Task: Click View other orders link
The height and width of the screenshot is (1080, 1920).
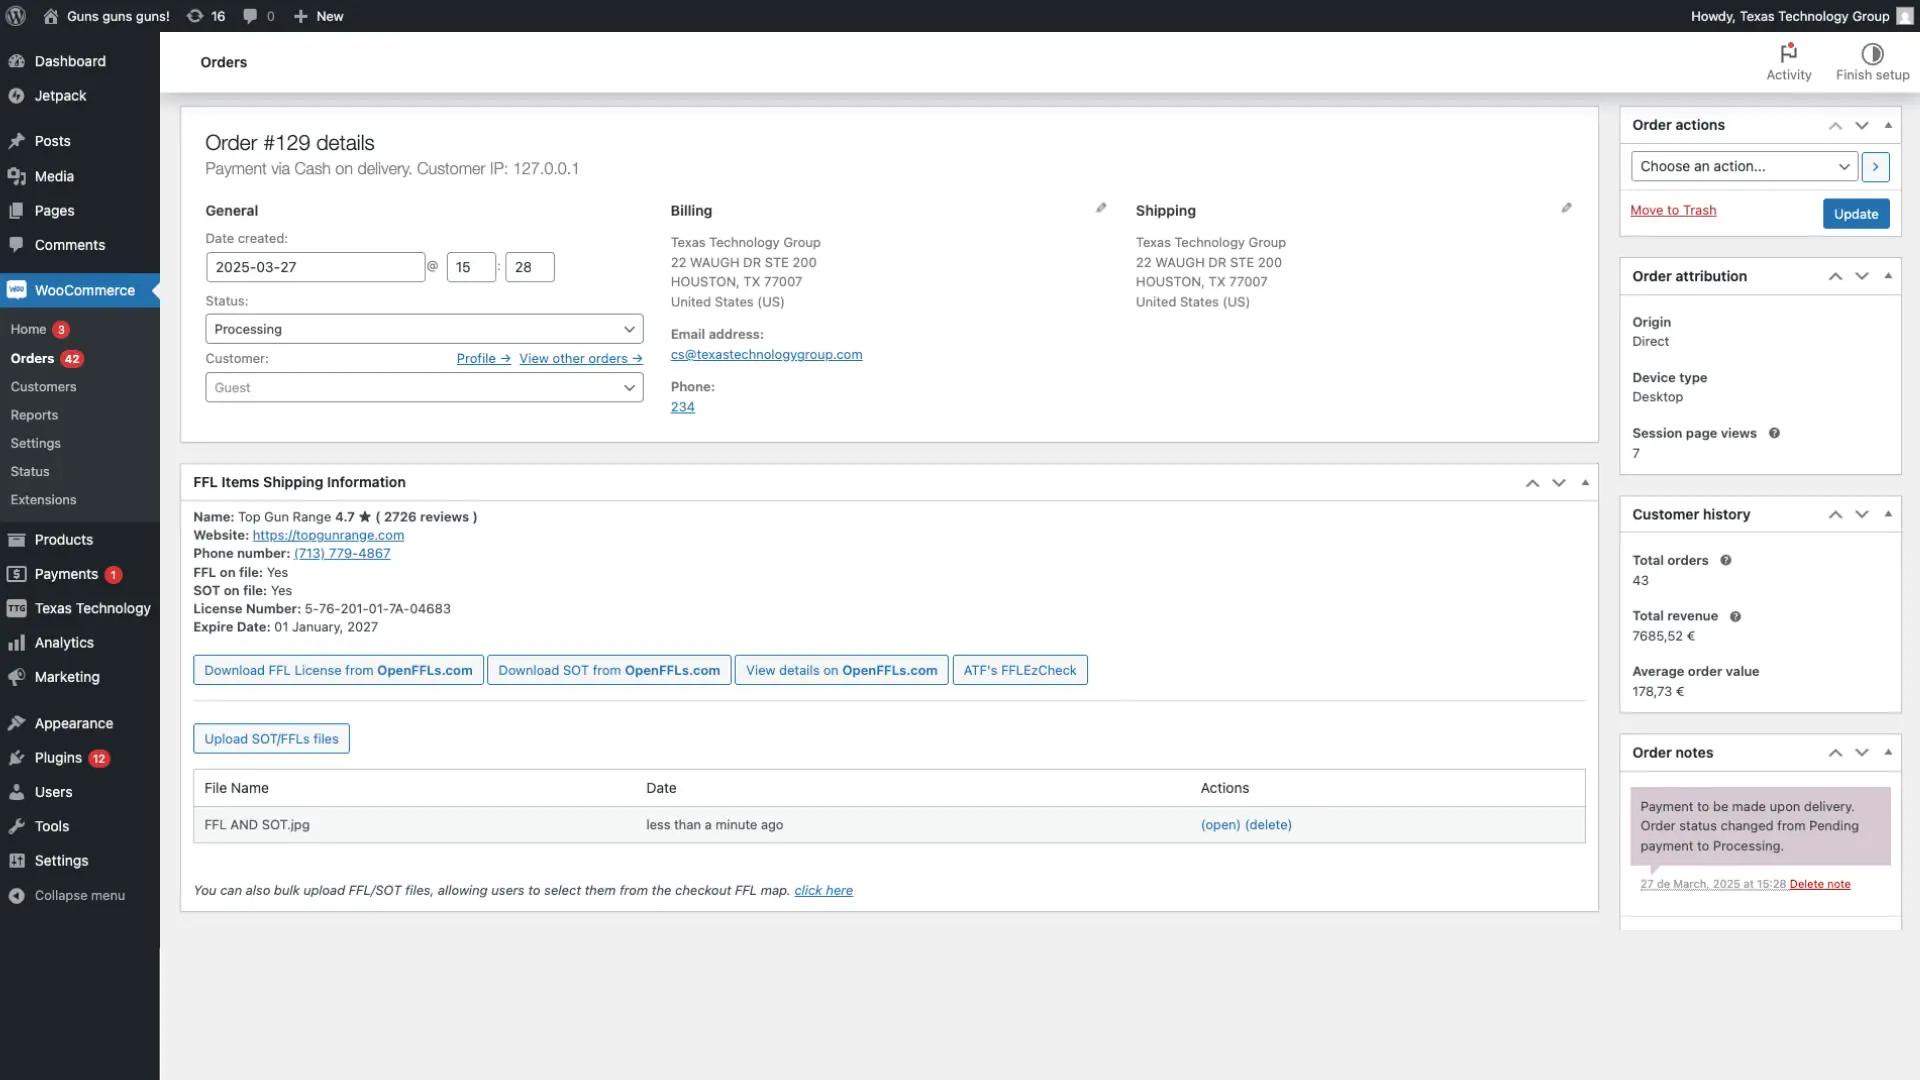Action: (580, 359)
